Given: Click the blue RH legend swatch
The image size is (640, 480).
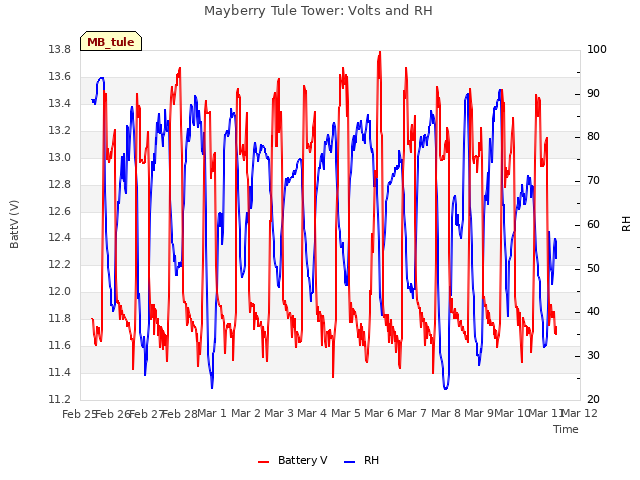Looking at the screenshot, I should click(350, 462).
